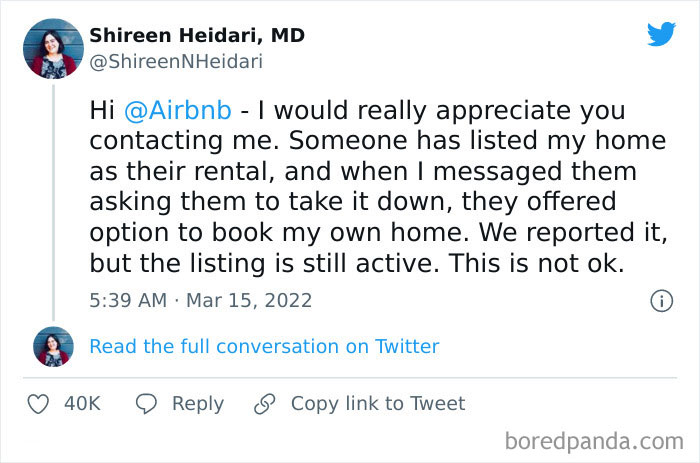Viewport: 700px width, 463px height.
Task: Read the full conversation on Twitter
Action: coord(264,346)
